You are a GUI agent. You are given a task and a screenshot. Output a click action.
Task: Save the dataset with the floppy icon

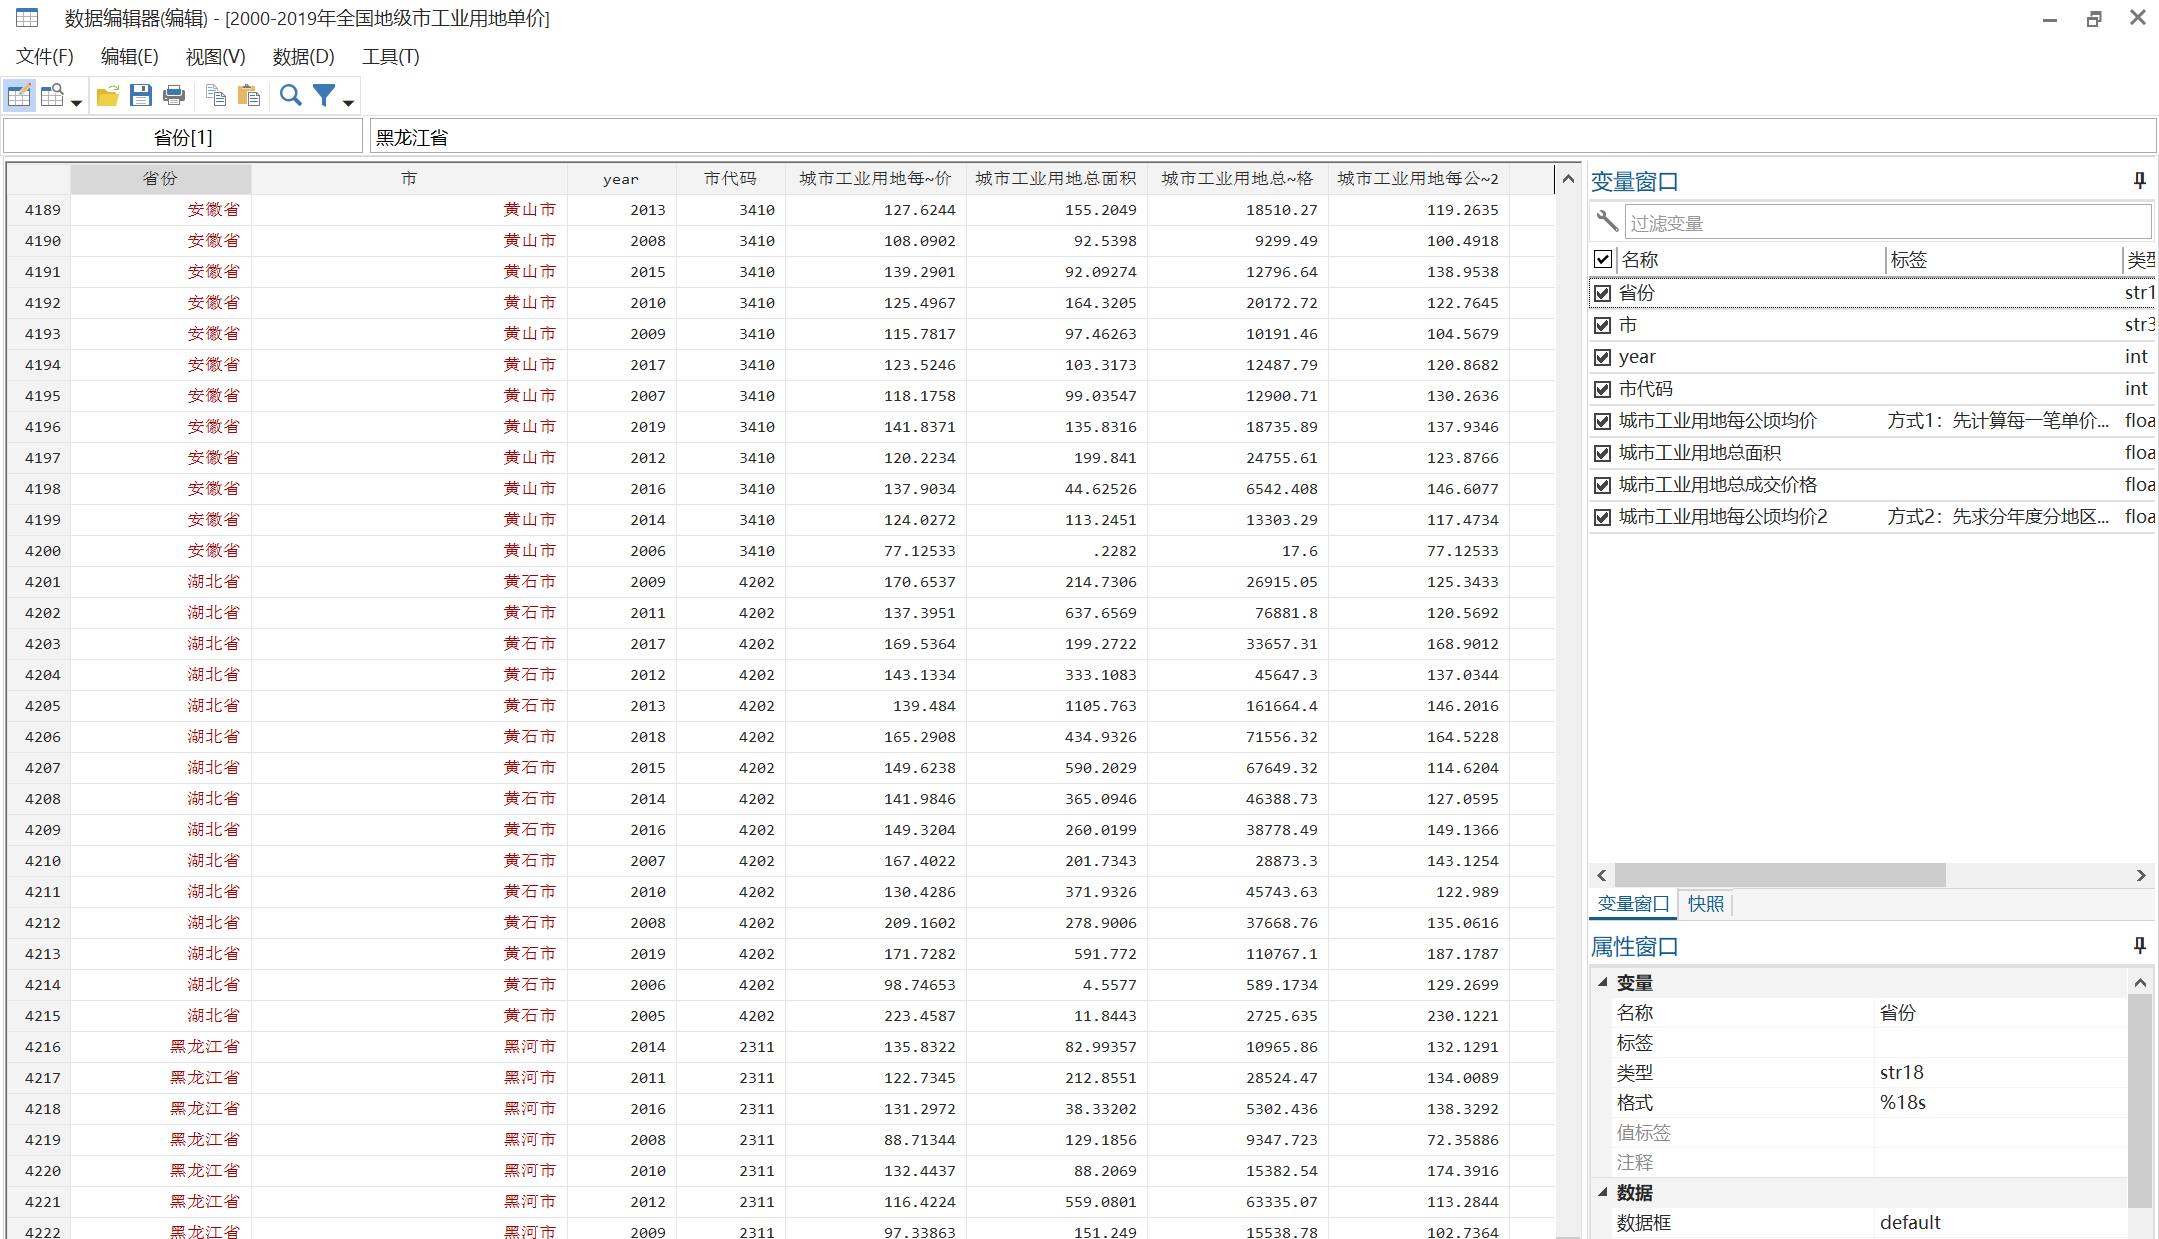pyautogui.click(x=141, y=96)
